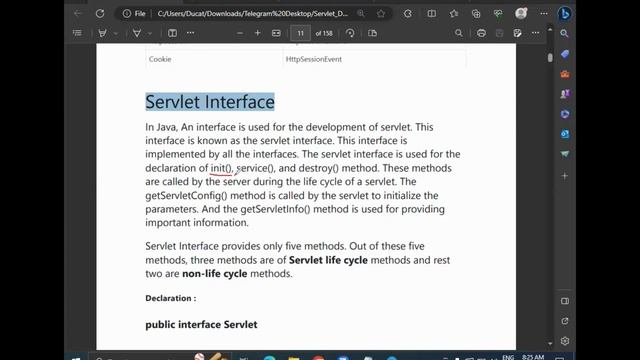This screenshot has width=640, height=360.
Task: Open the PDF toolbar more options
Action: [535, 33]
